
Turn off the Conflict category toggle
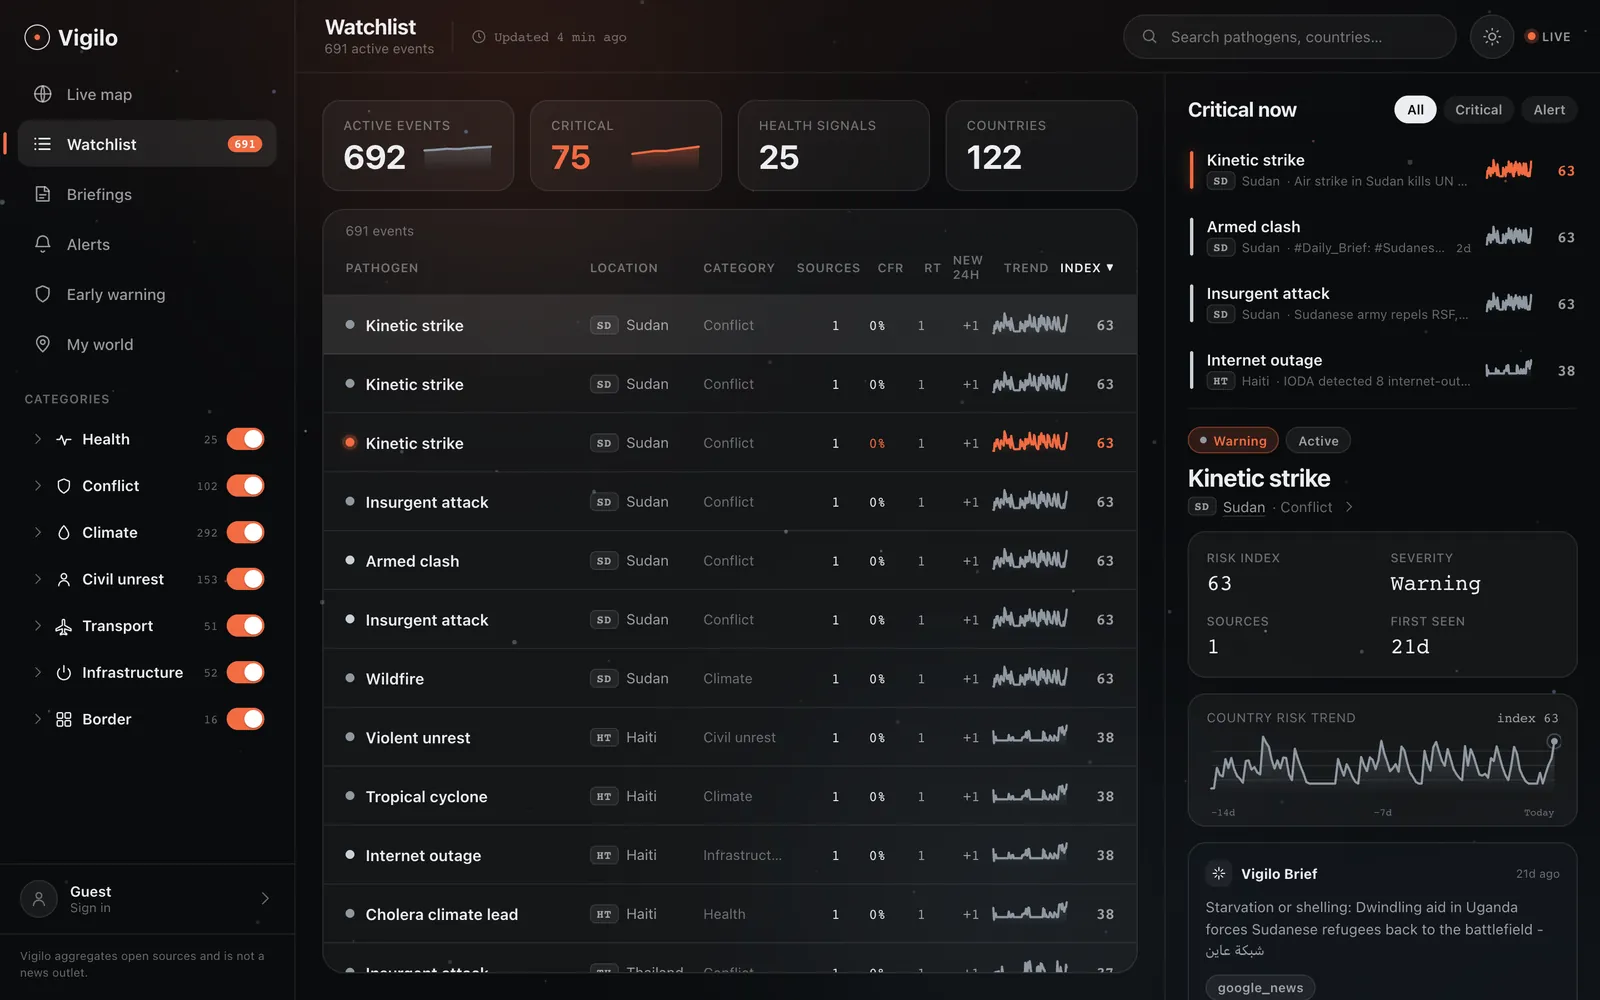coord(245,486)
